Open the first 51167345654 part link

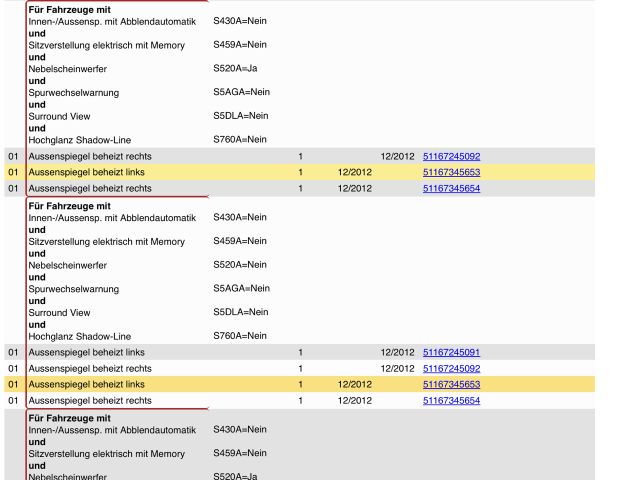[x=451, y=188]
